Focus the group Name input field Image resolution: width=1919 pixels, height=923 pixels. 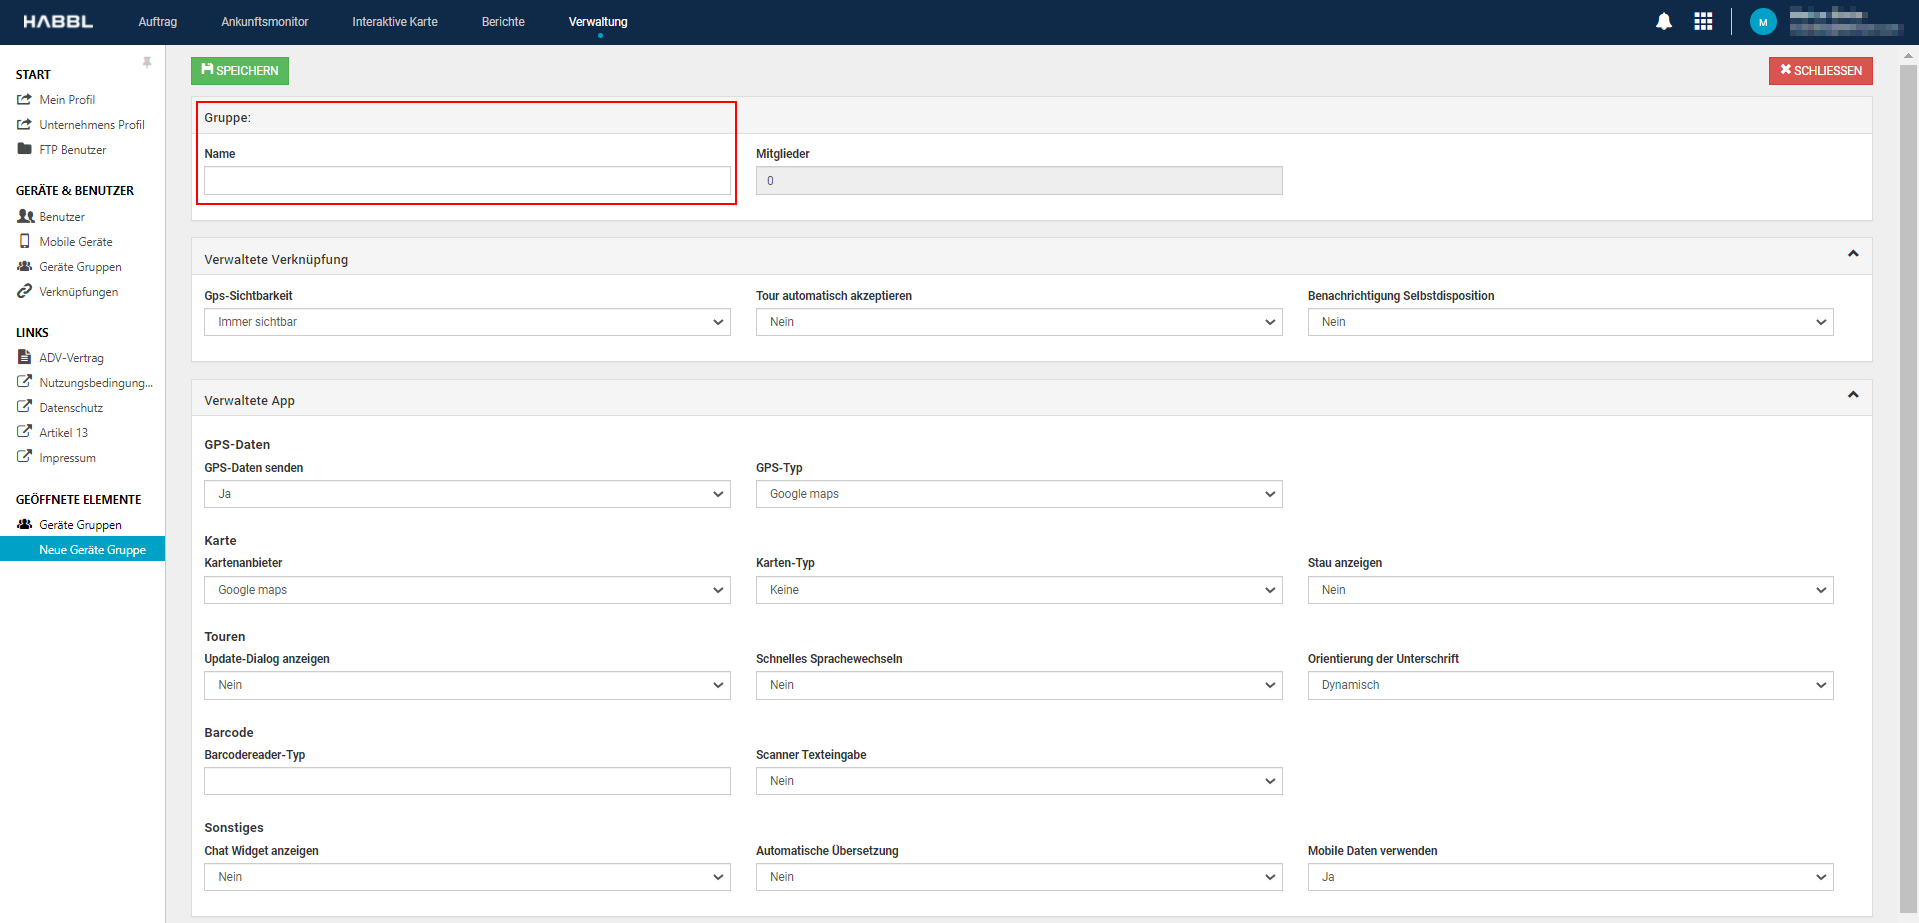click(x=467, y=181)
